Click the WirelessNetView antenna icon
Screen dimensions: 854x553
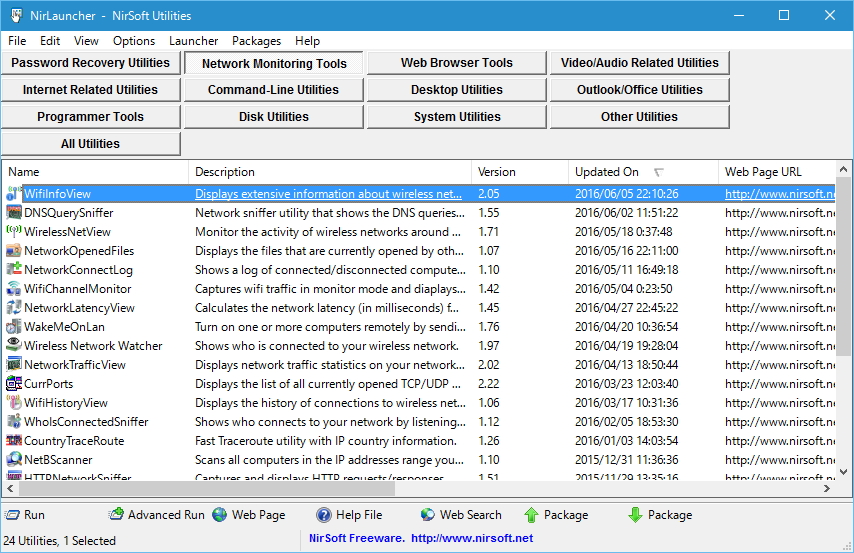click(x=14, y=232)
